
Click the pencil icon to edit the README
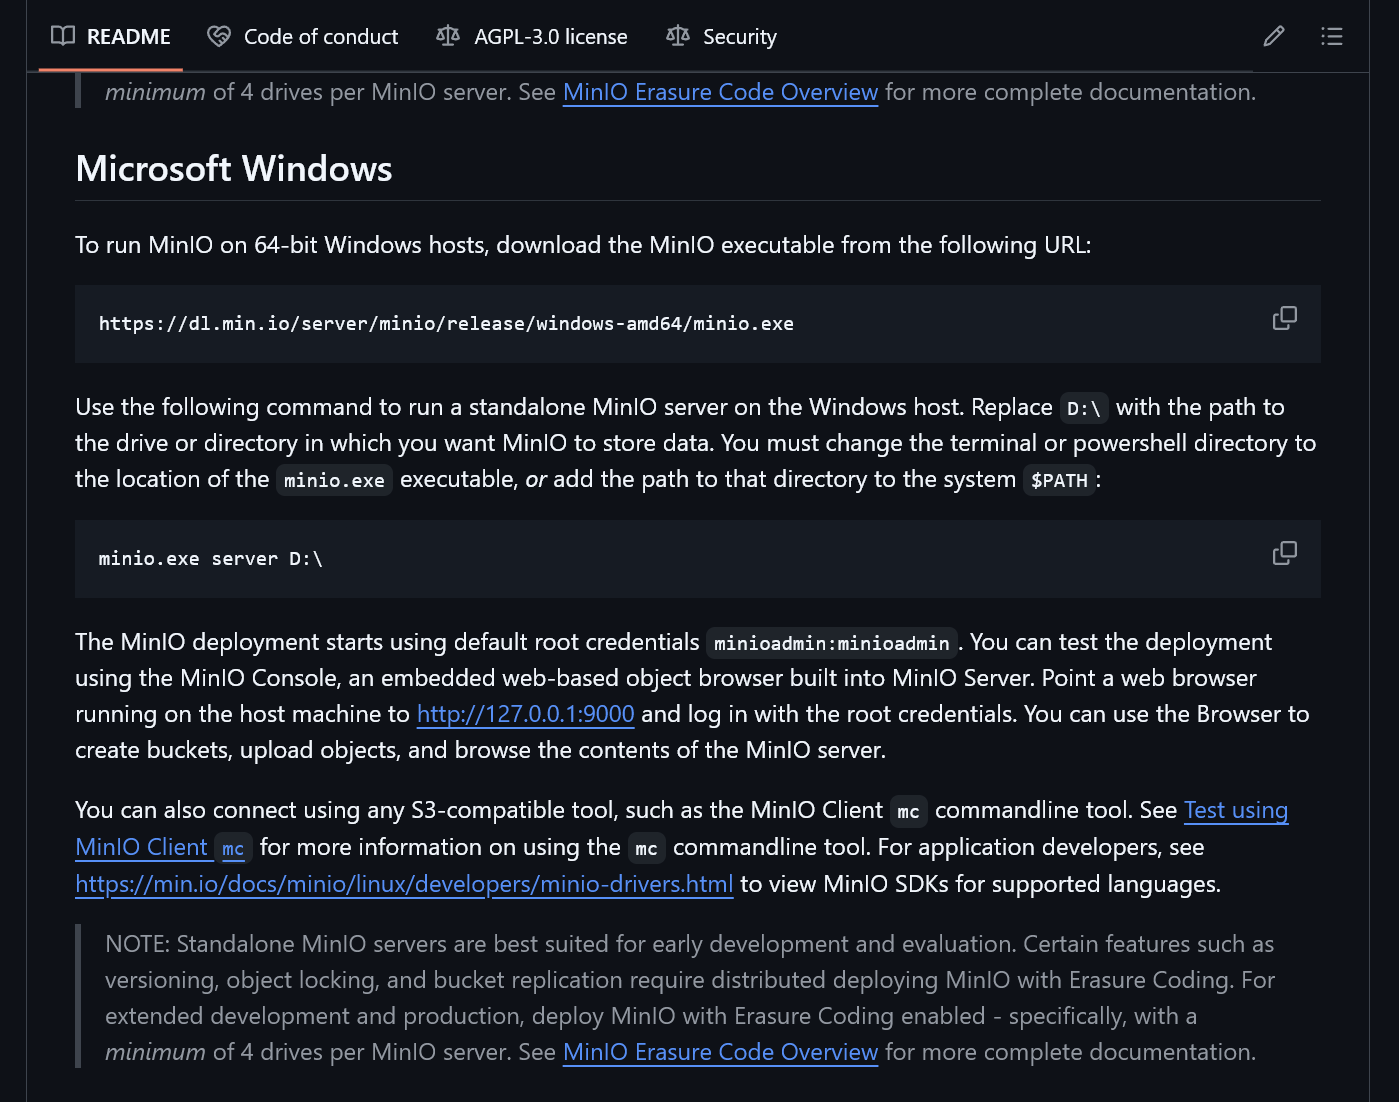[x=1273, y=37]
